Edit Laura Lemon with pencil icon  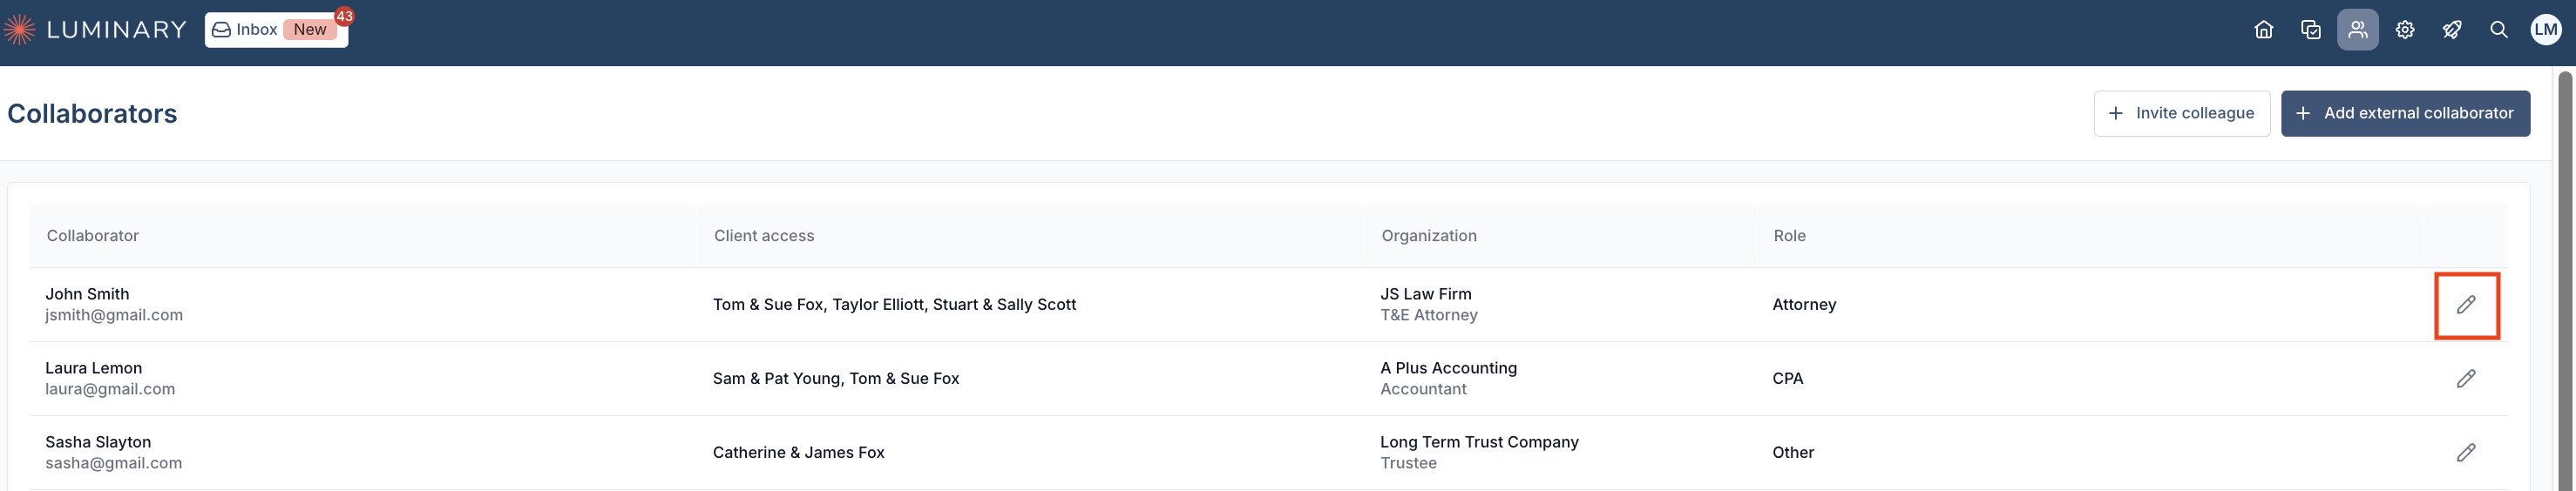point(2466,378)
